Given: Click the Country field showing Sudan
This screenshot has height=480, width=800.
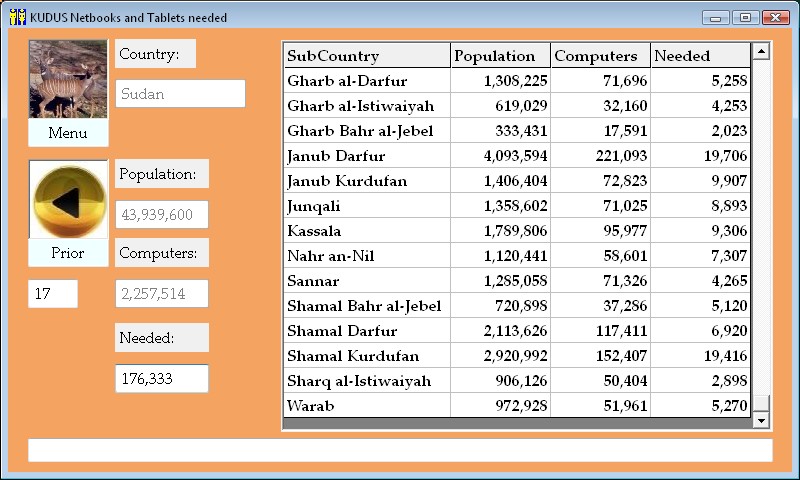Looking at the screenshot, I should pos(180,94).
